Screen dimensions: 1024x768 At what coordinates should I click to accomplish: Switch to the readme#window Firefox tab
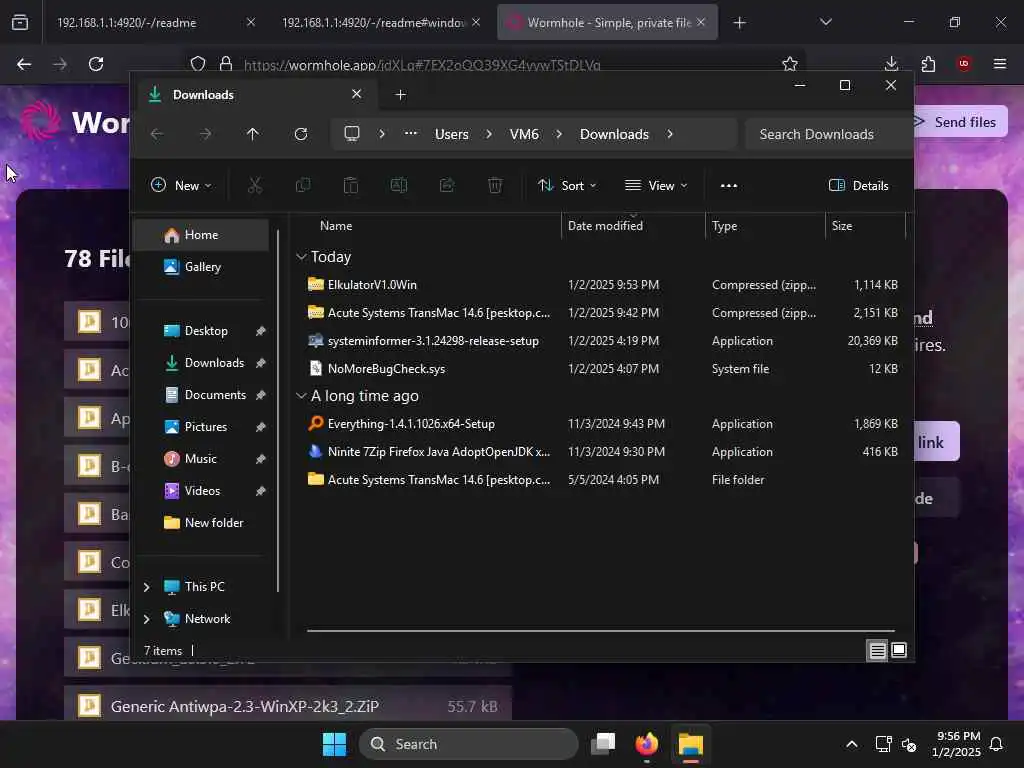pos(380,22)
